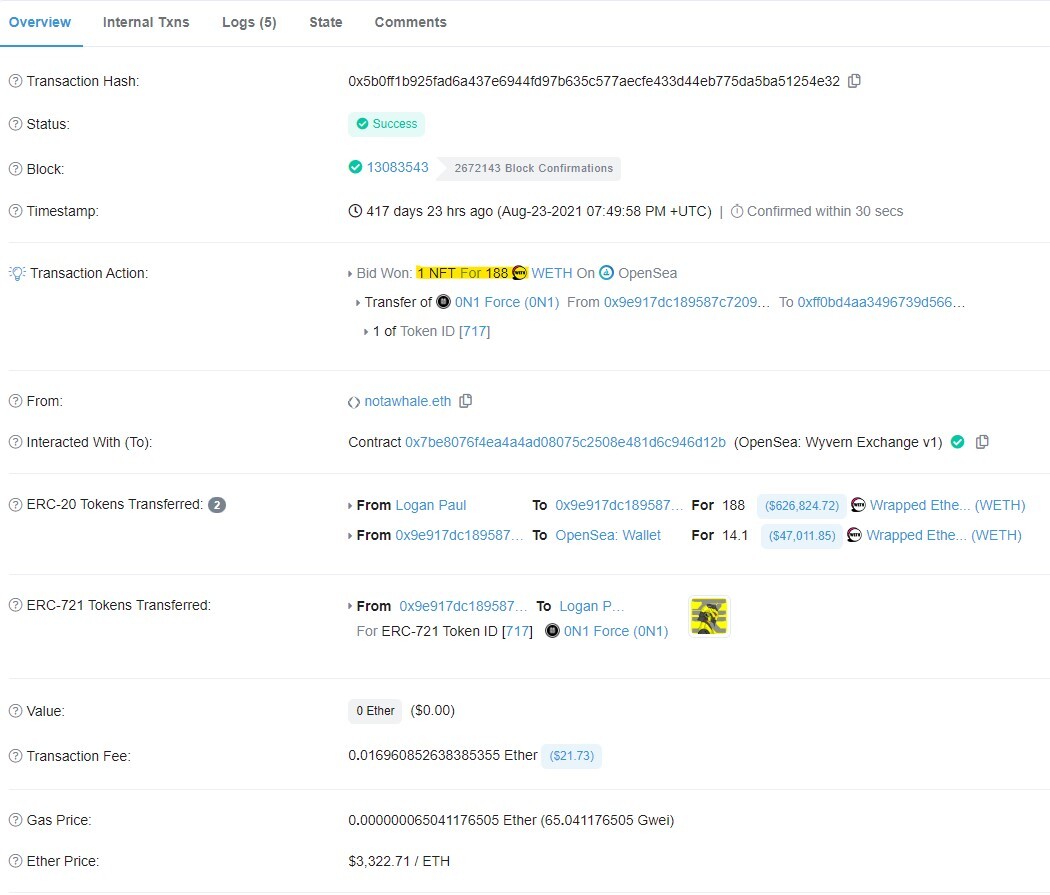The image size is (1050, 895).
Task: Copy the transaction hash to clipboard
Action: coord(854,81)
